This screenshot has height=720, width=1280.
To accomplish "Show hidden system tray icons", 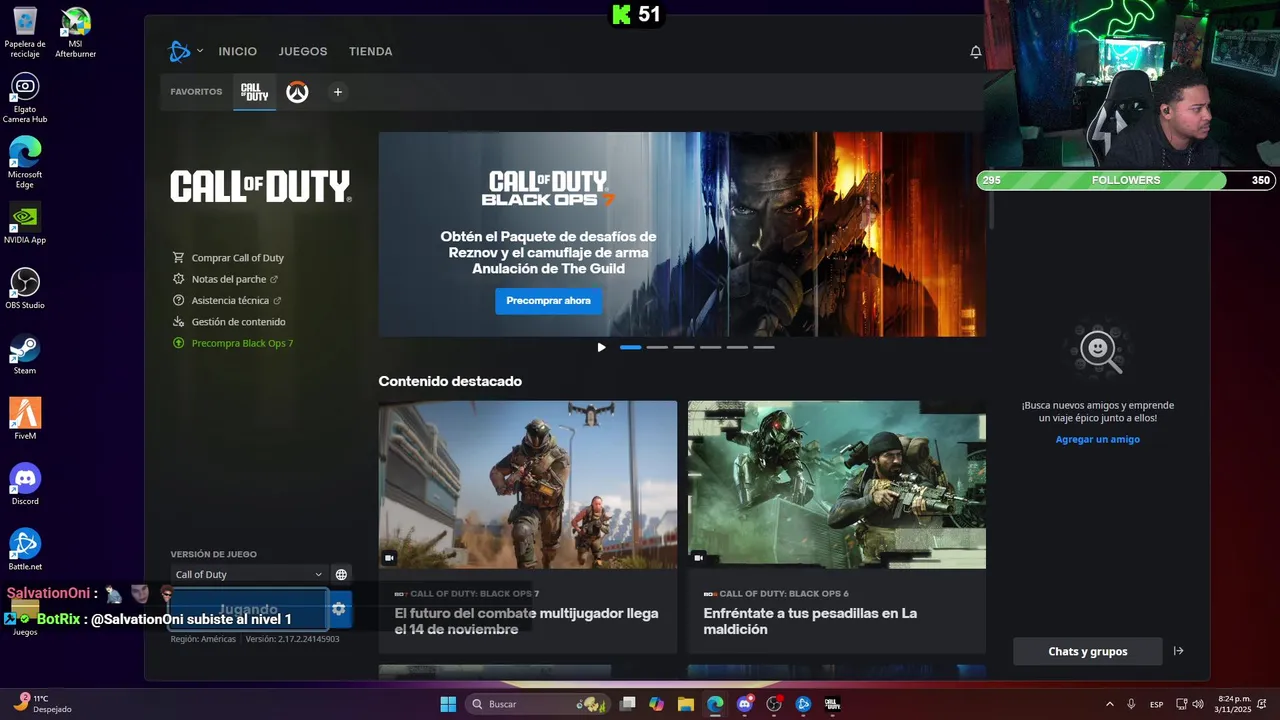I will coord(1109,704).
